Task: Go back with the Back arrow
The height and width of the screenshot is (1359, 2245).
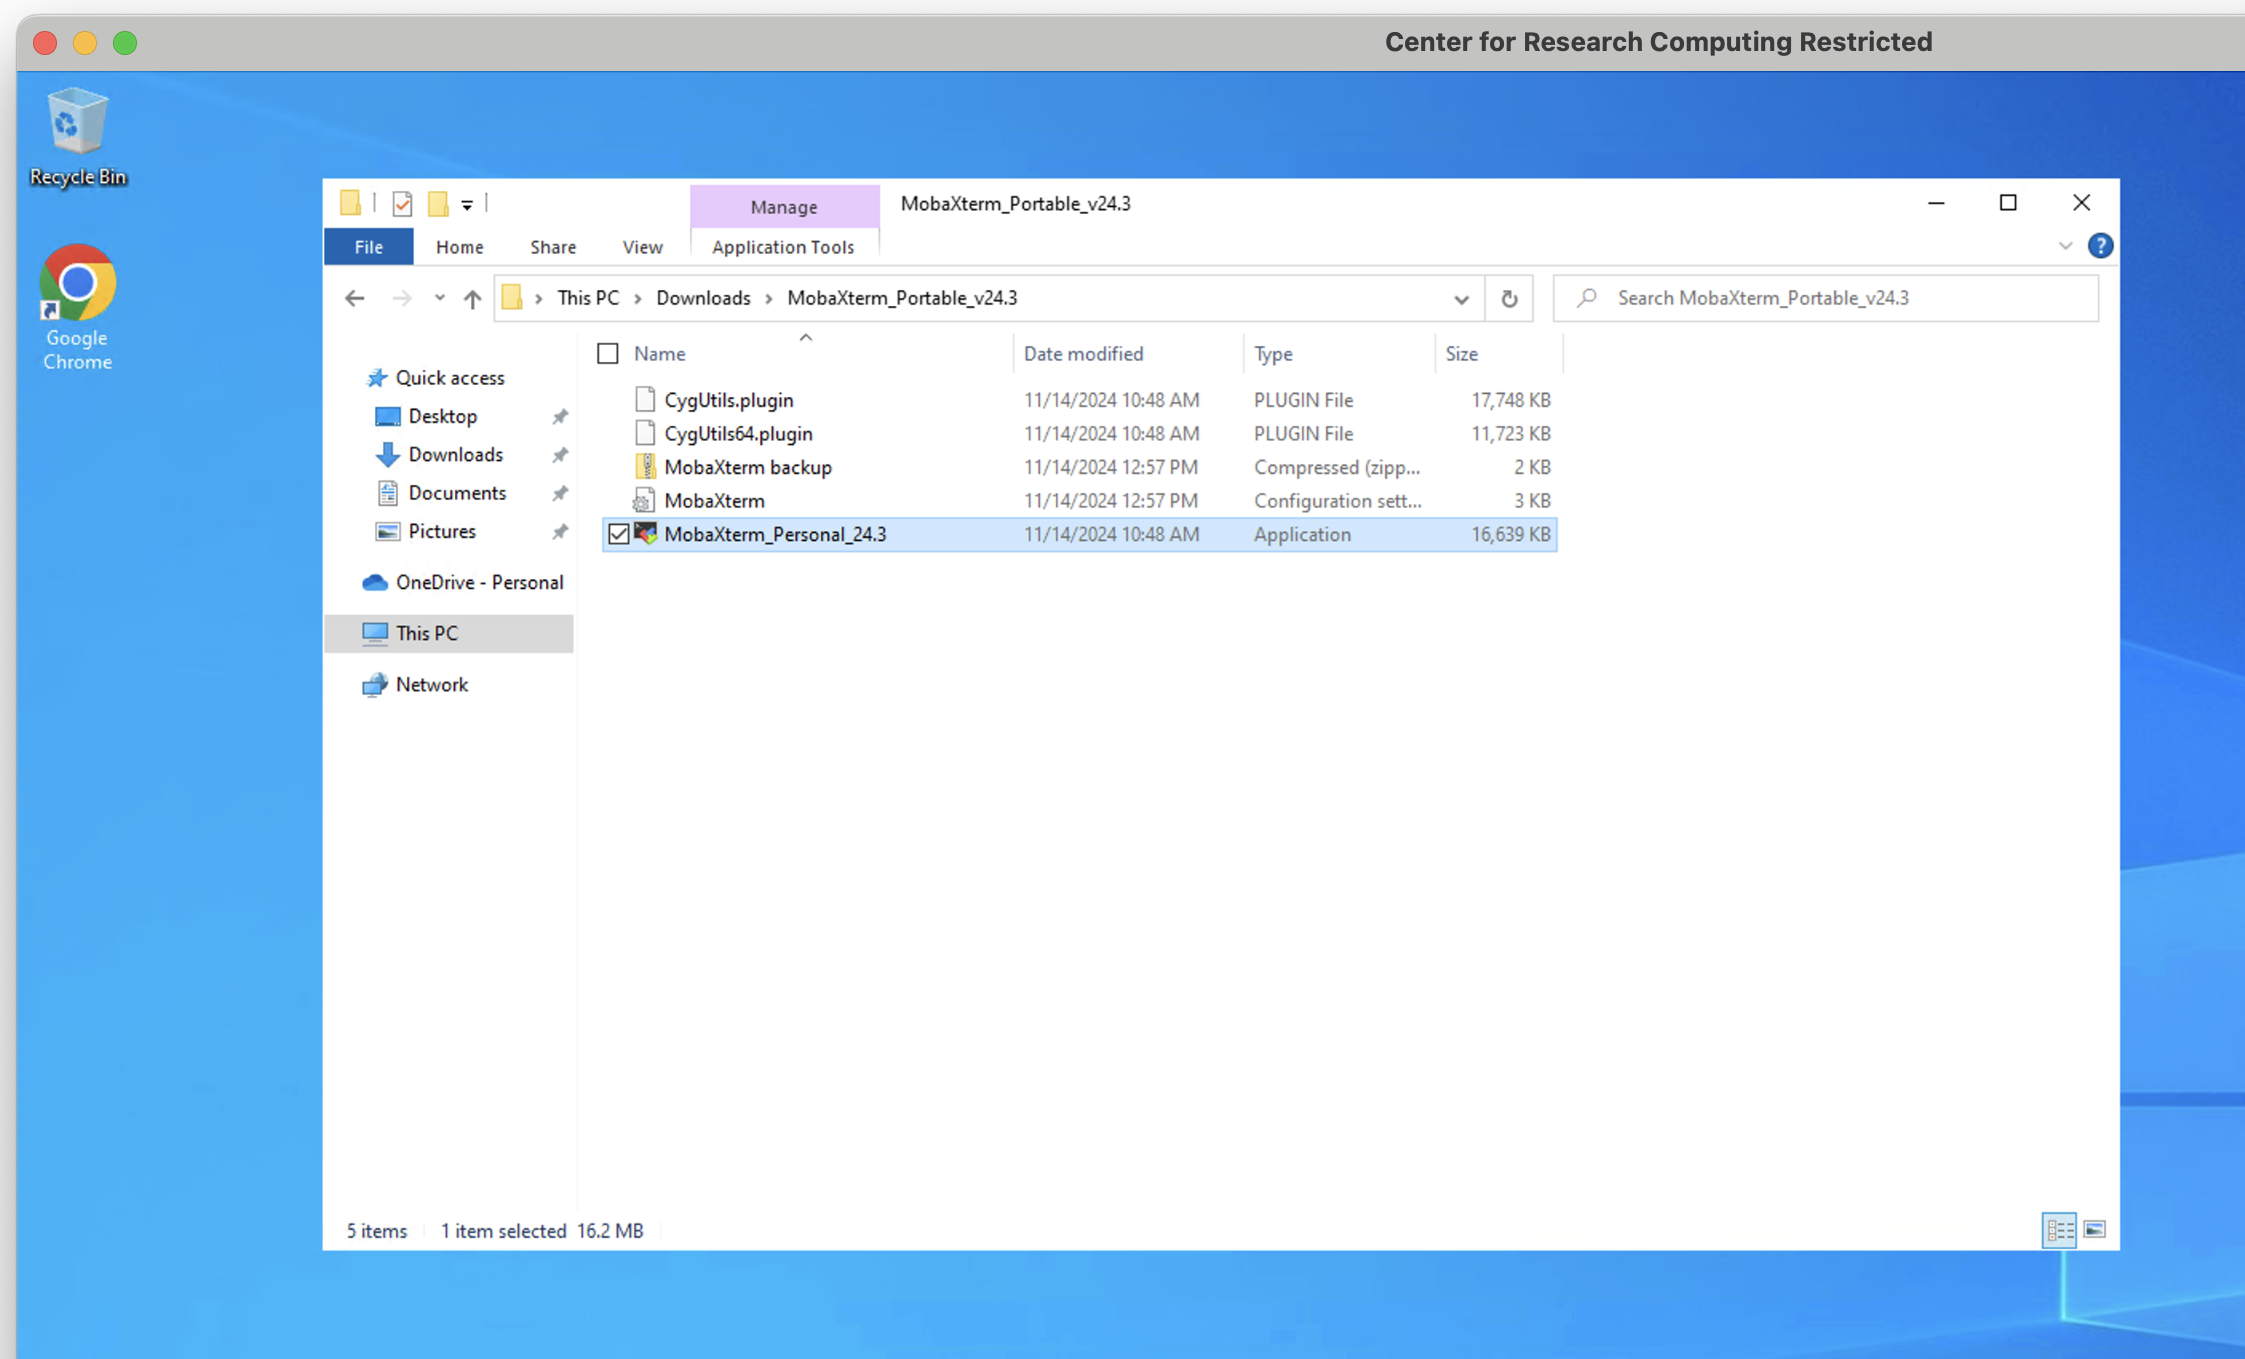Action: [354, 298]
